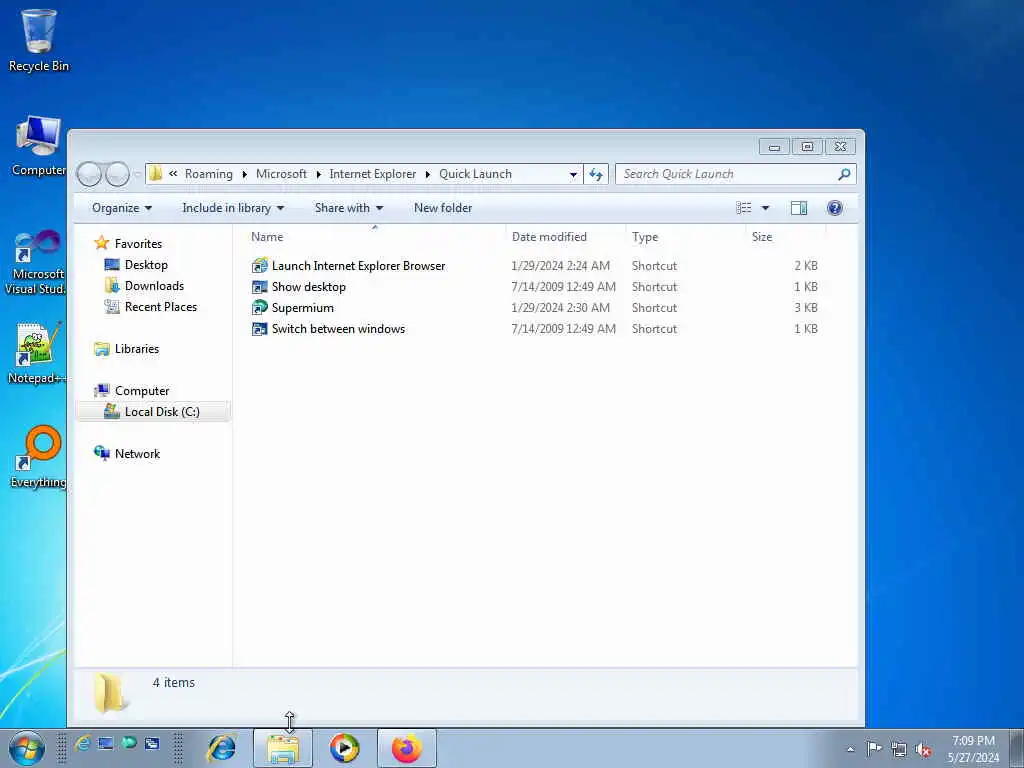Click the Explorer Forward navigation button
The width and height of the screenshot is (1024, 768).
click(x=118, y=174)
